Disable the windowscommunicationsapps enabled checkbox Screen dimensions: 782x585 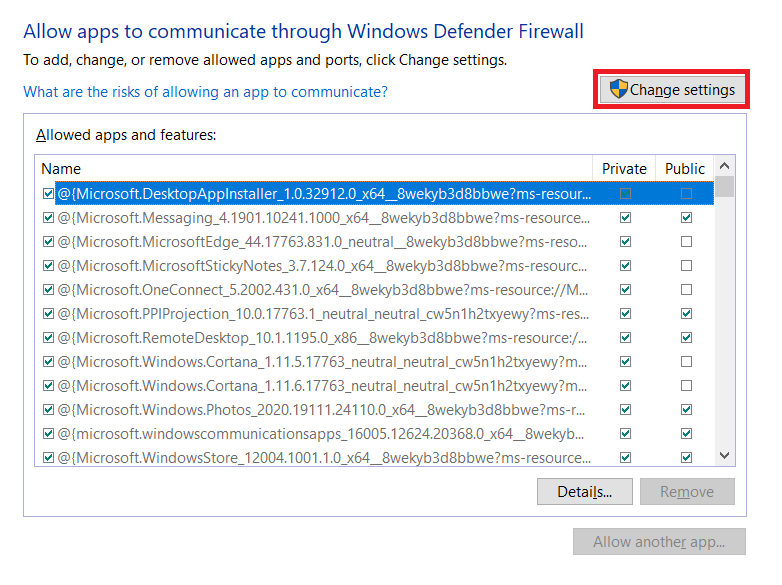click(48, 433)
